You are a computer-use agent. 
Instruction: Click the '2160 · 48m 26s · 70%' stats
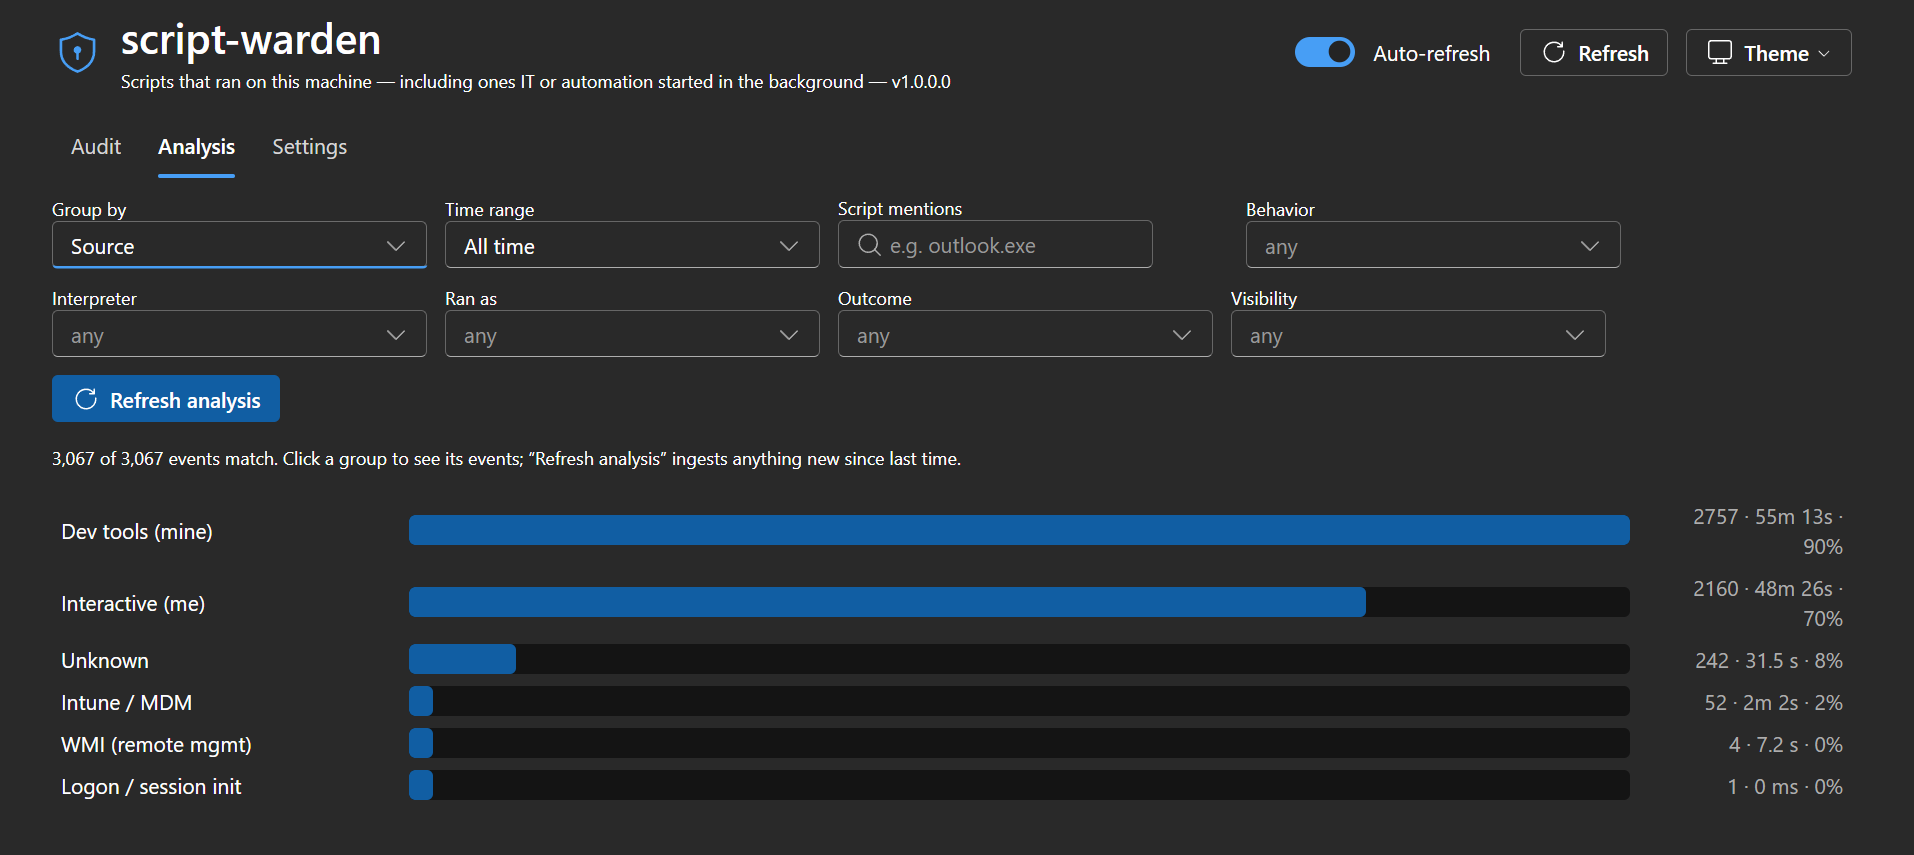pos(1767,604)
